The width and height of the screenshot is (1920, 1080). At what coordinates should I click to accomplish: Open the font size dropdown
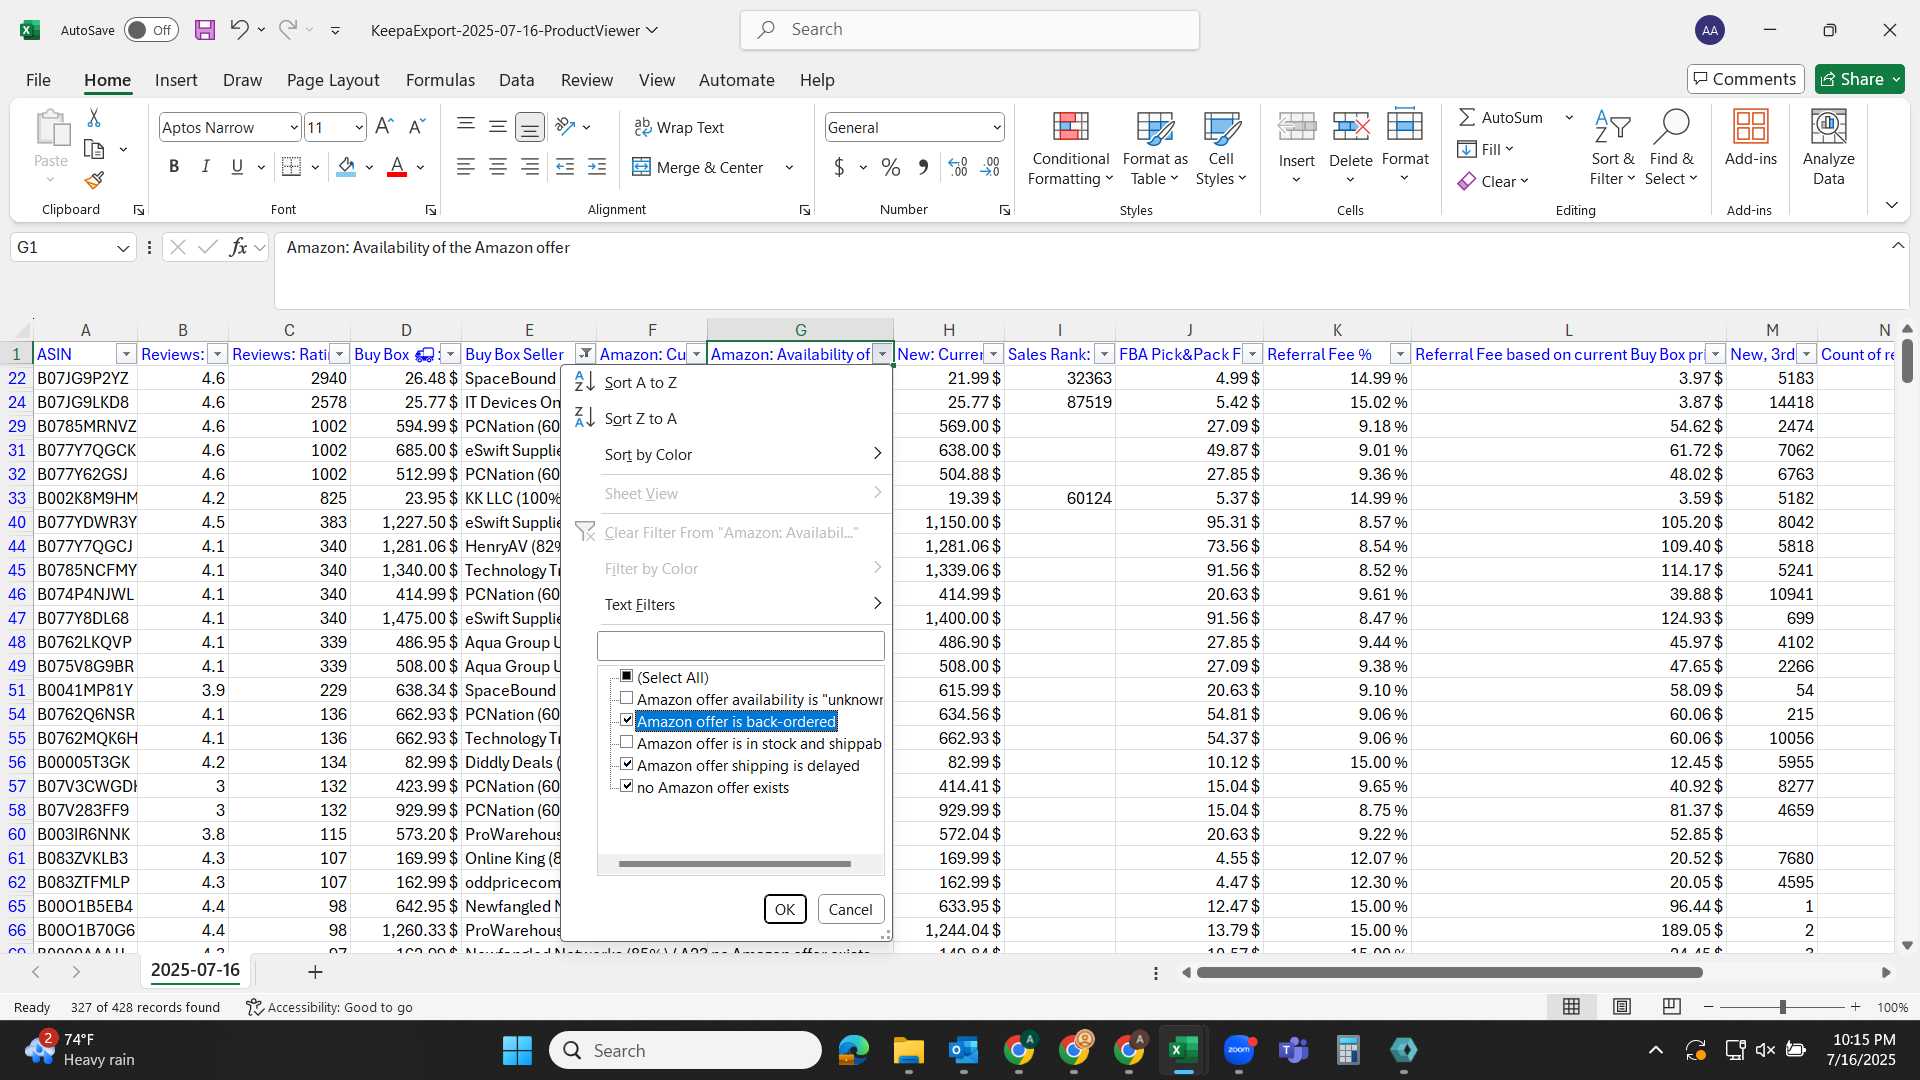point(358,127)
